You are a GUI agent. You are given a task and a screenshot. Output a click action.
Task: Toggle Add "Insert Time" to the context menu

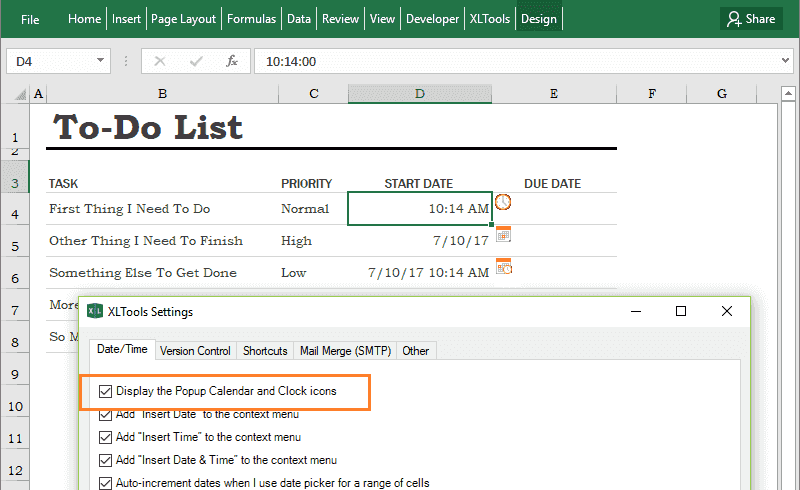tap(105, 437)
